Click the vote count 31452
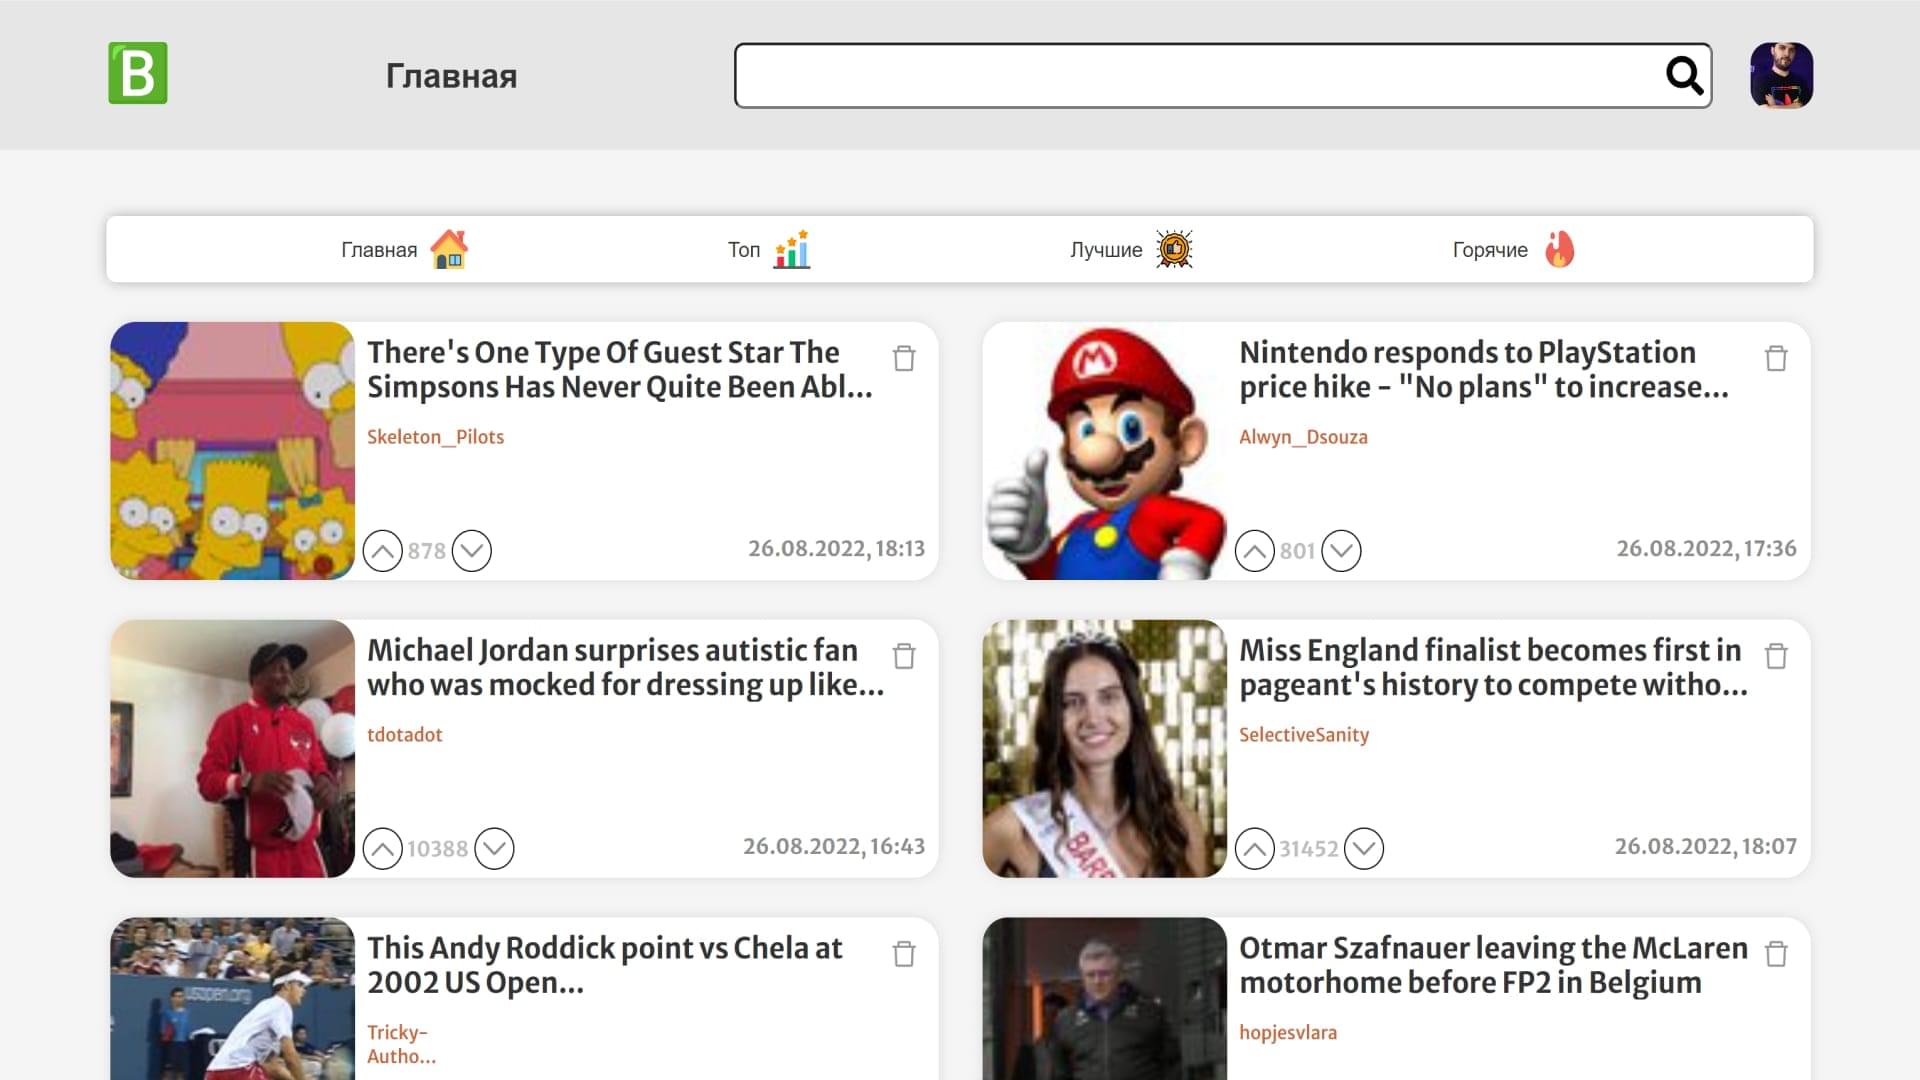Viewport: 1920px width, 1080px height. 1309,849
